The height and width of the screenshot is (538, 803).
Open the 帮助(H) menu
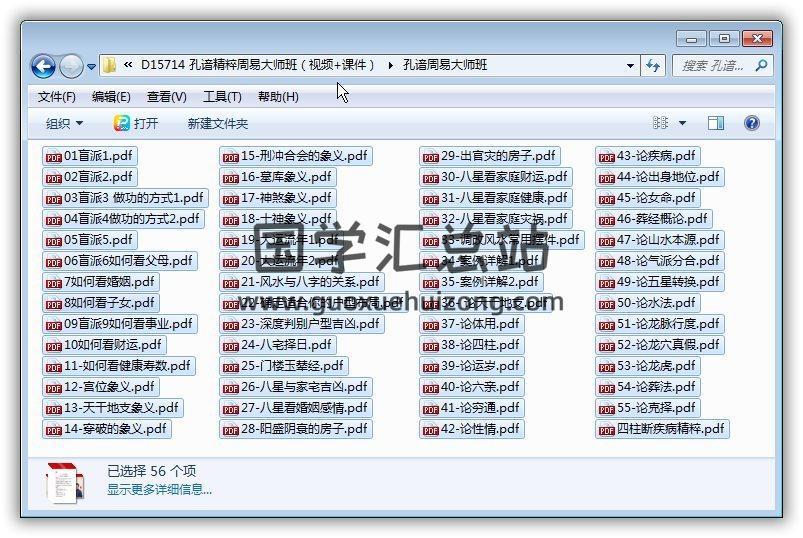tap(278, 97)
